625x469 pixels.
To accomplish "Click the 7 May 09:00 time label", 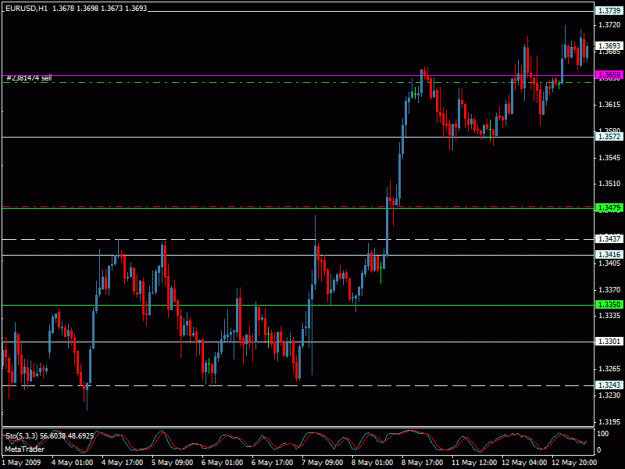I will coord(322,463).
